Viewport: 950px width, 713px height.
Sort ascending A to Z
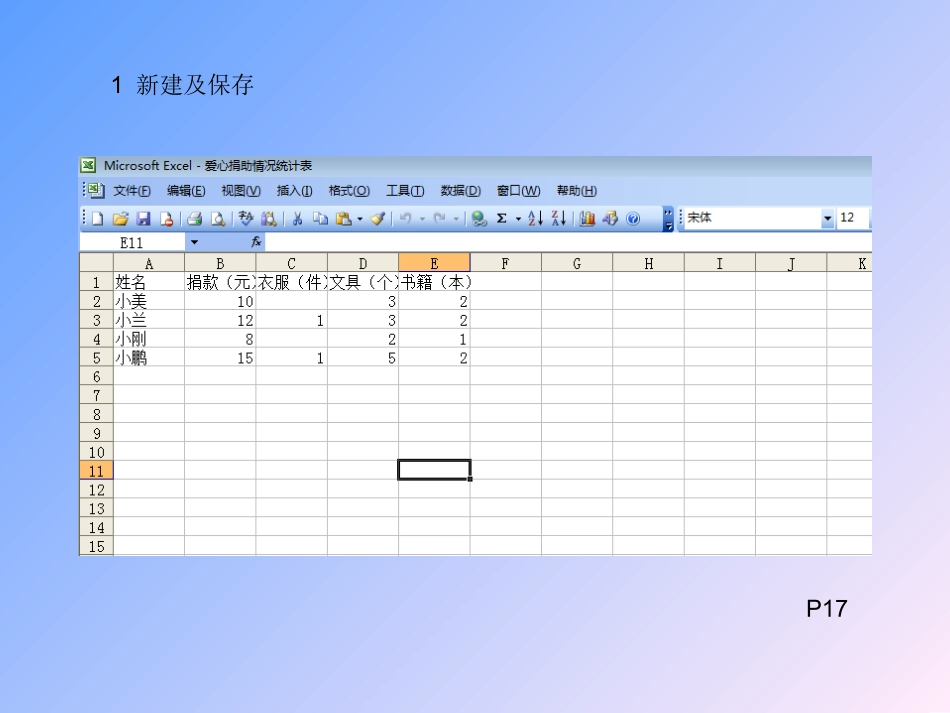535,219
